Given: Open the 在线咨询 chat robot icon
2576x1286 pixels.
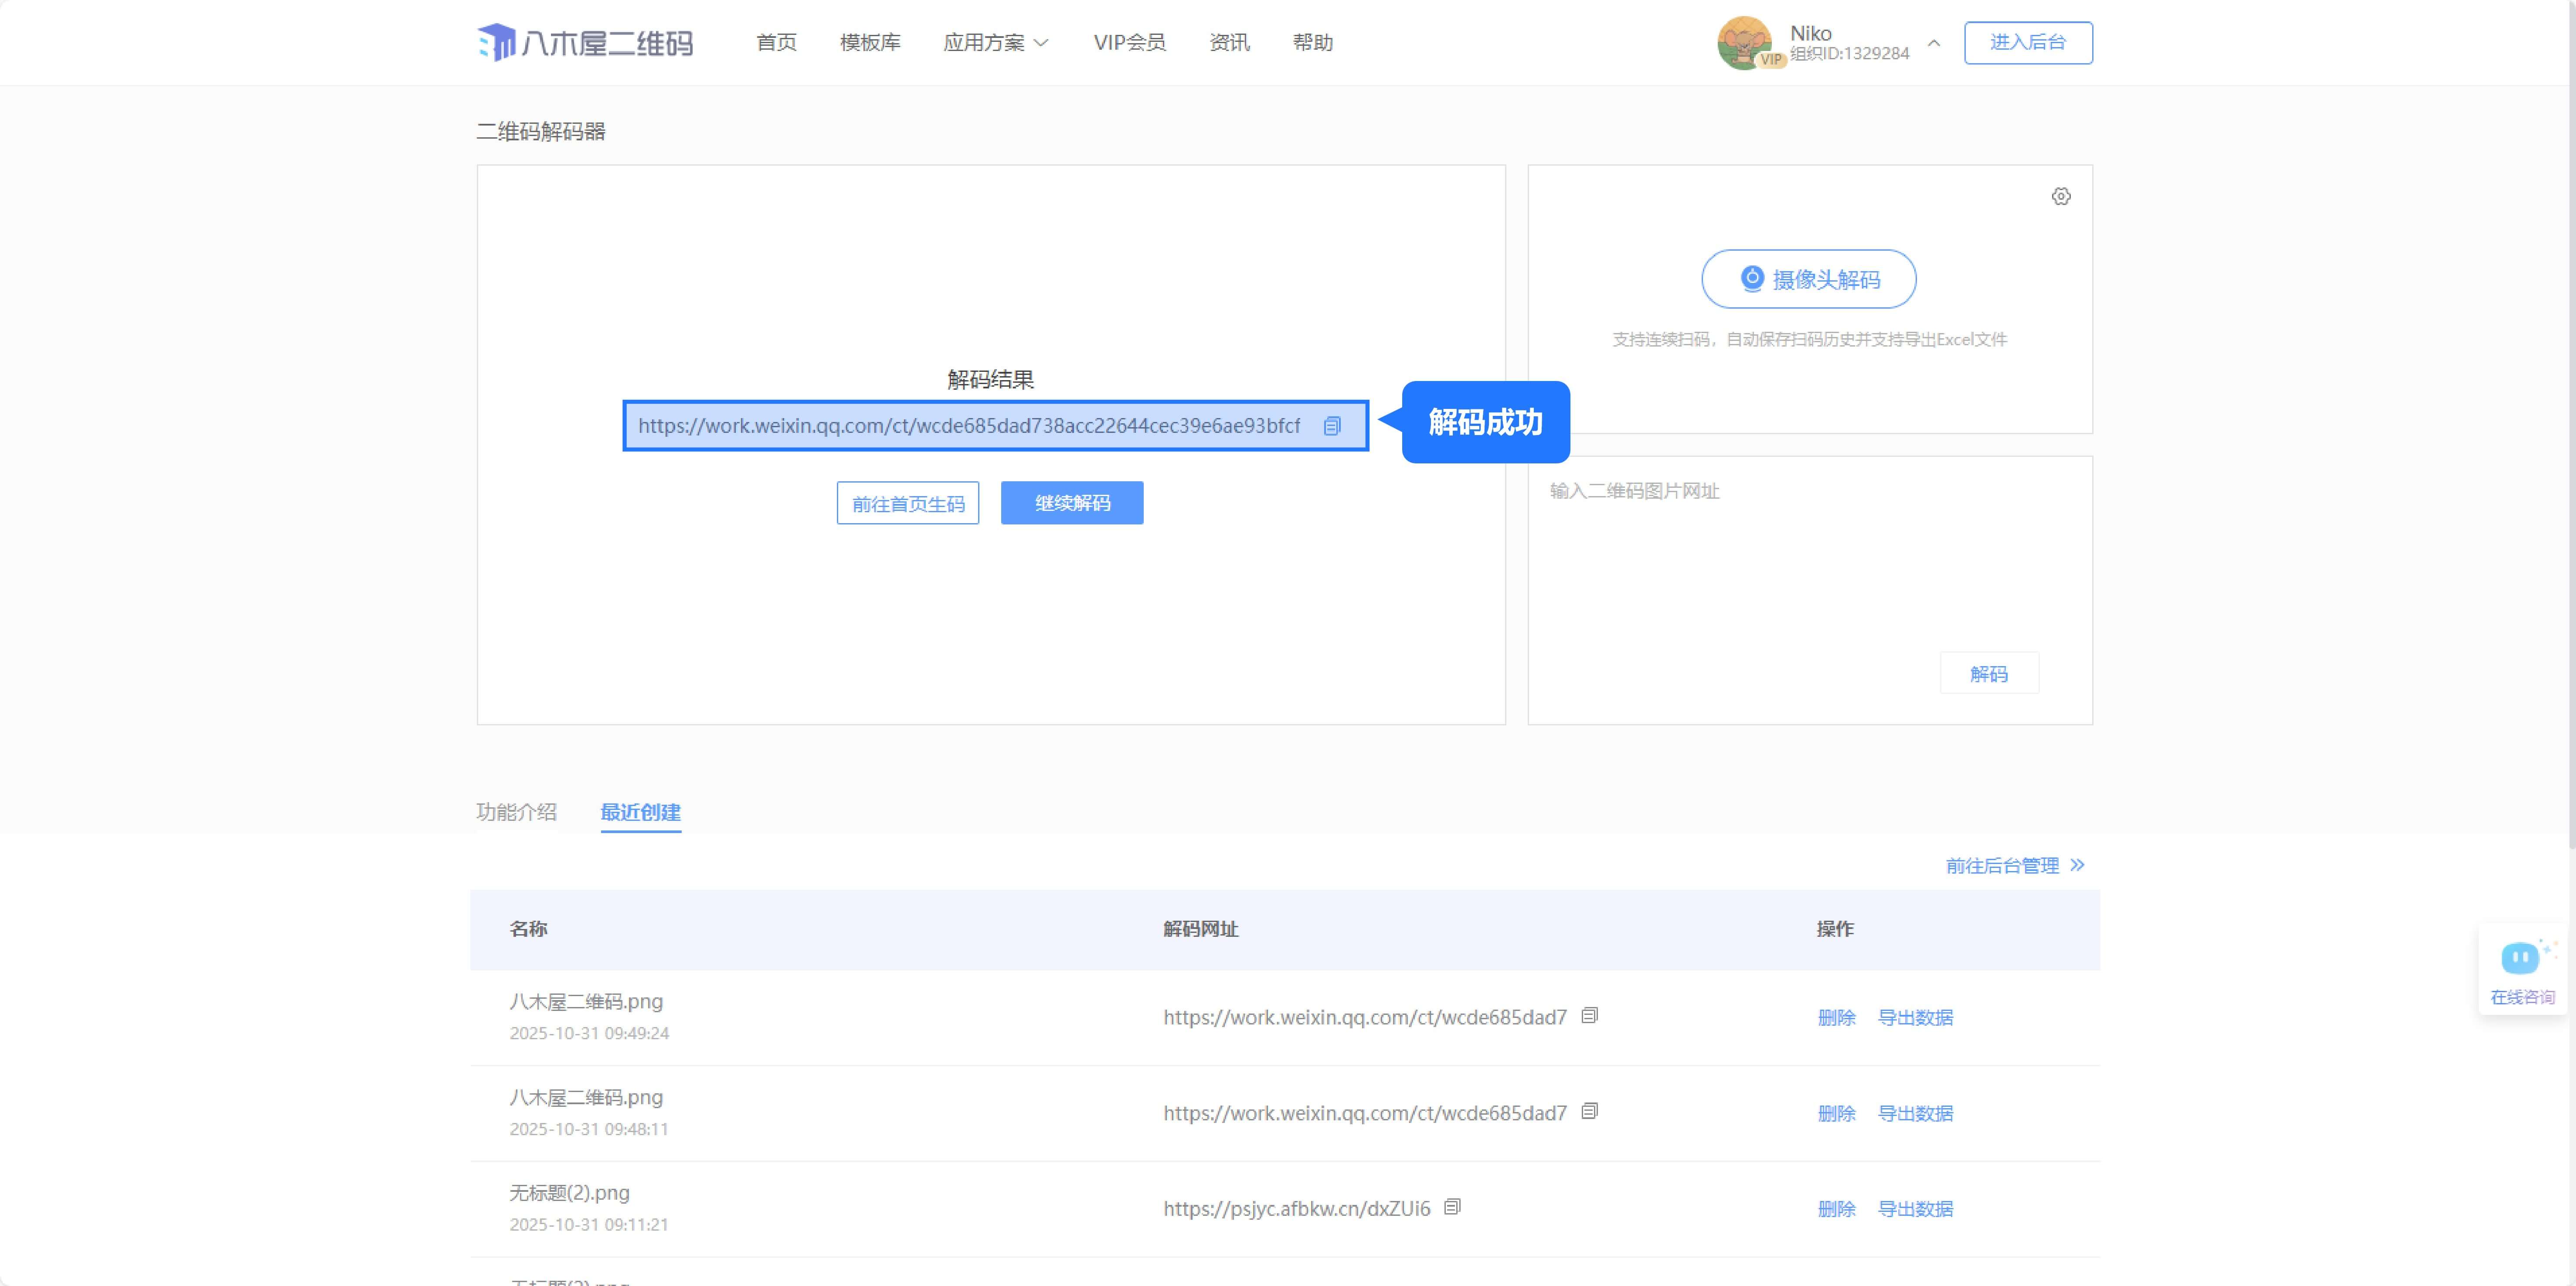Looking at the screenshot, I should [2520, 958].
